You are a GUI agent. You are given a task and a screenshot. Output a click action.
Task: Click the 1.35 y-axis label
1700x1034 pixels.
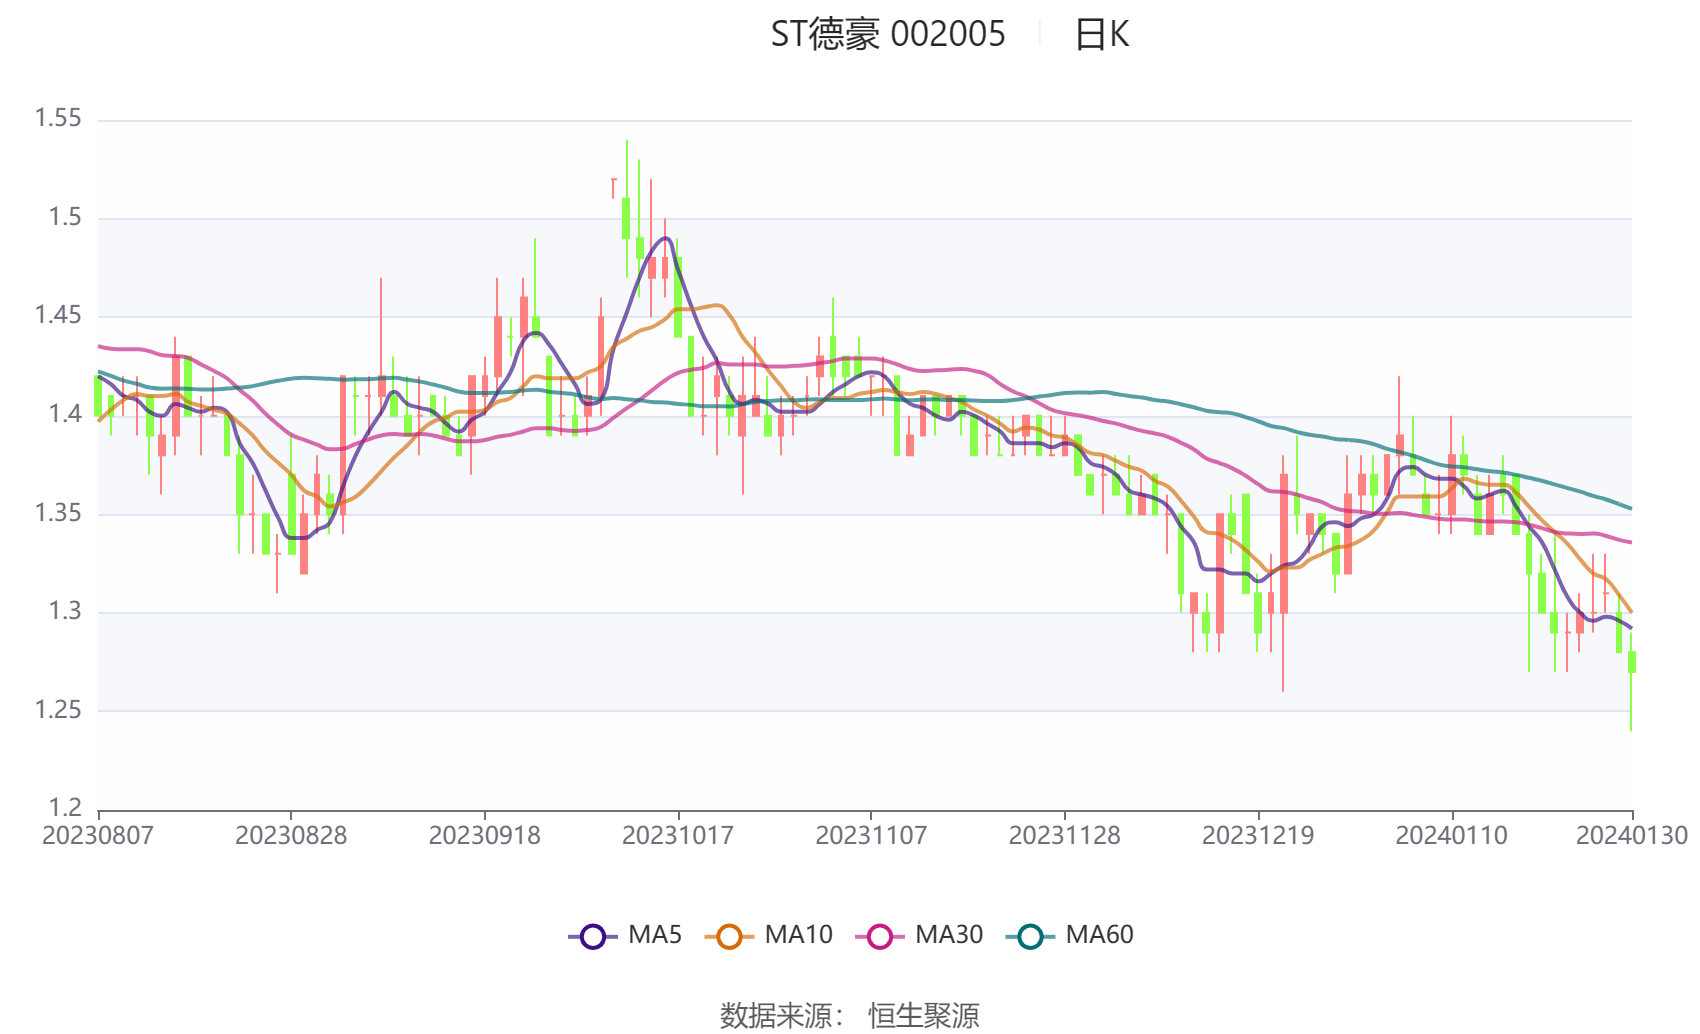pos(58,513)
